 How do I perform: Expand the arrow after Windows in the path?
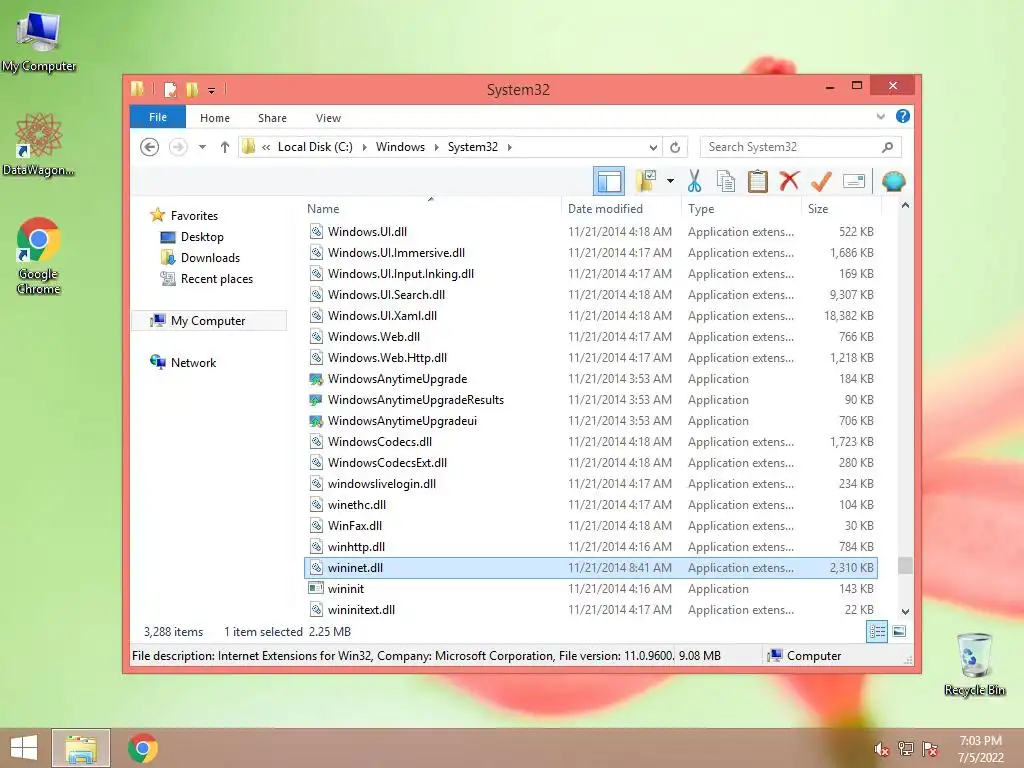click(436, 147)
